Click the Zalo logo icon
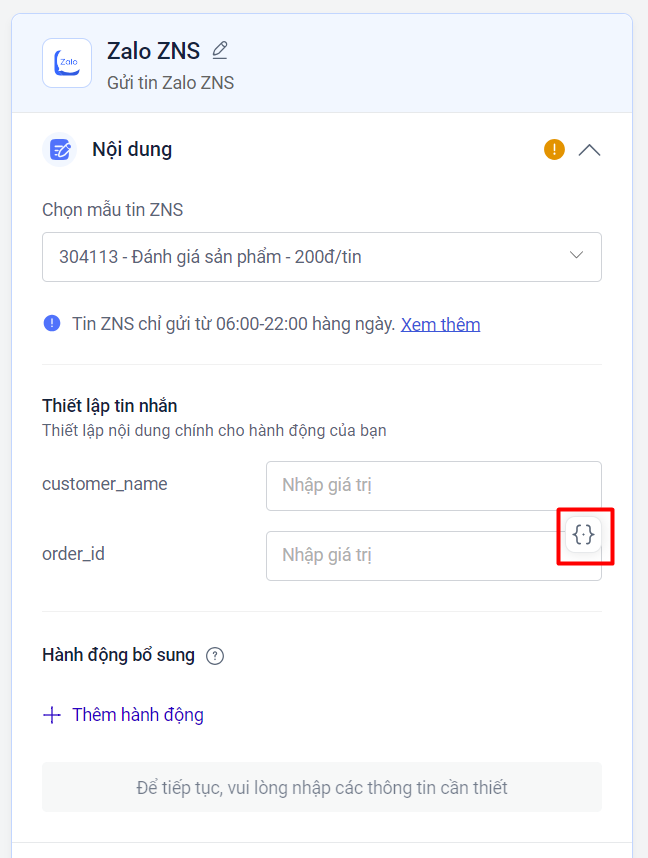The height and width of the screenshot is (858, 648). click(x=67, y=63)
